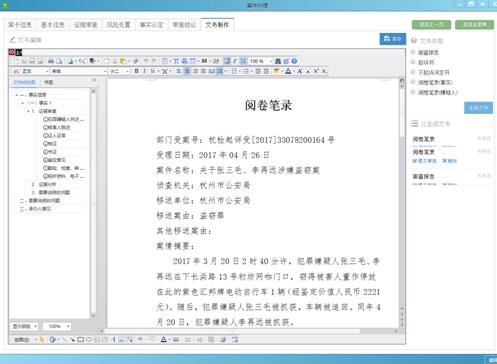The width and height of the screenshot is (497, 364).
Task: Select the 书证 item in outline tree
Action: coord(50,152)
